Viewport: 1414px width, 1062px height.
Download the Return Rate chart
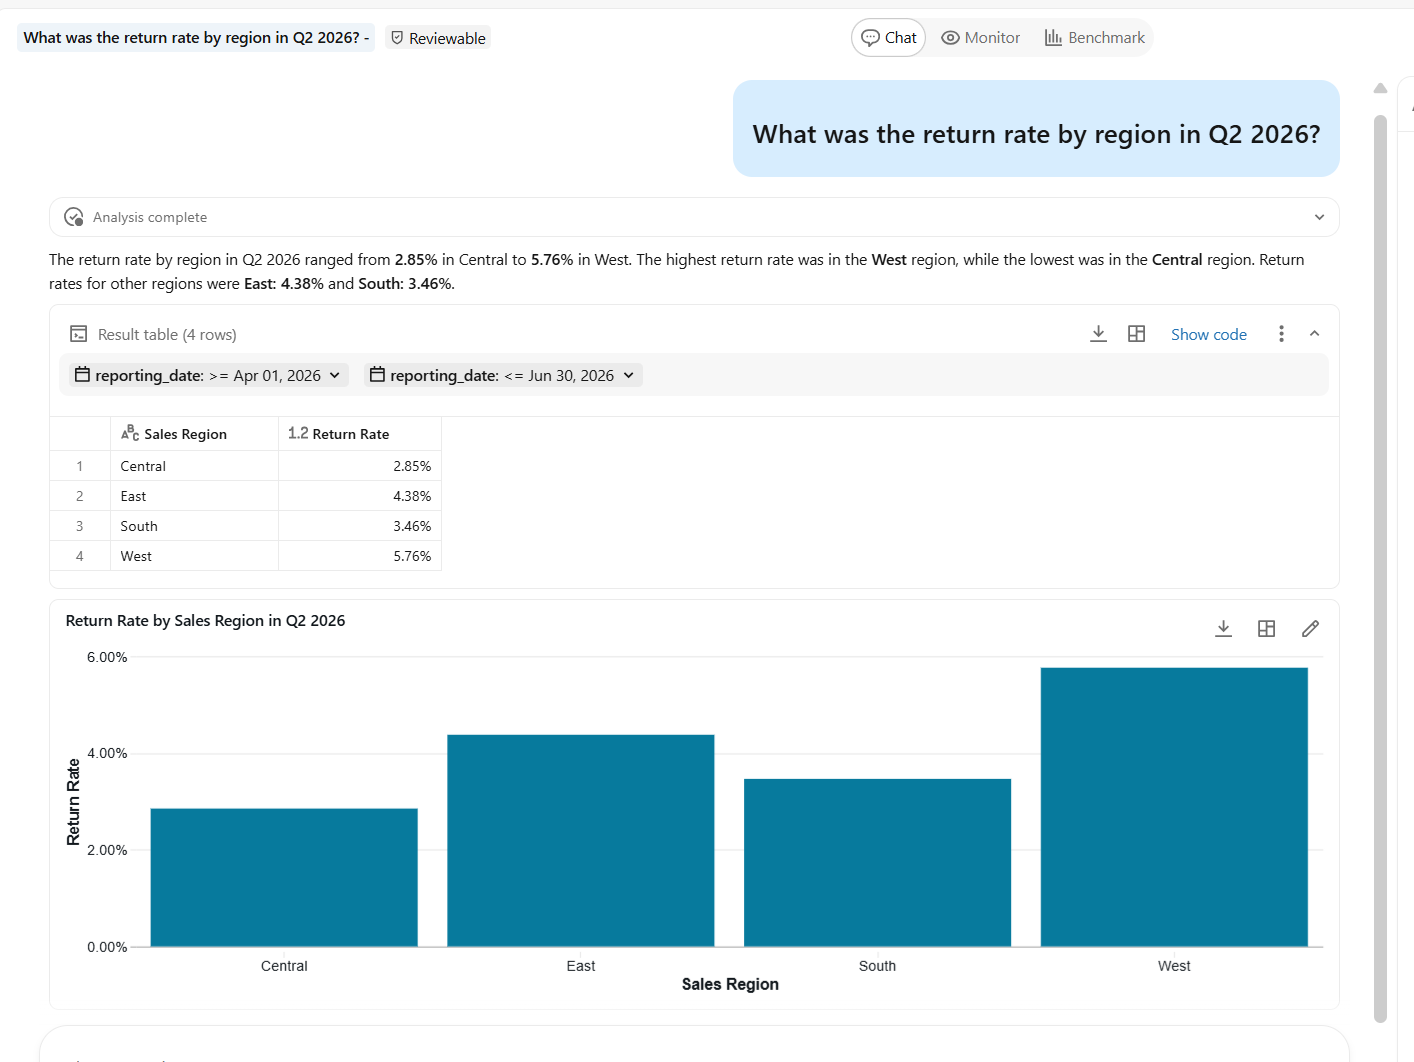coord(1223,628)
